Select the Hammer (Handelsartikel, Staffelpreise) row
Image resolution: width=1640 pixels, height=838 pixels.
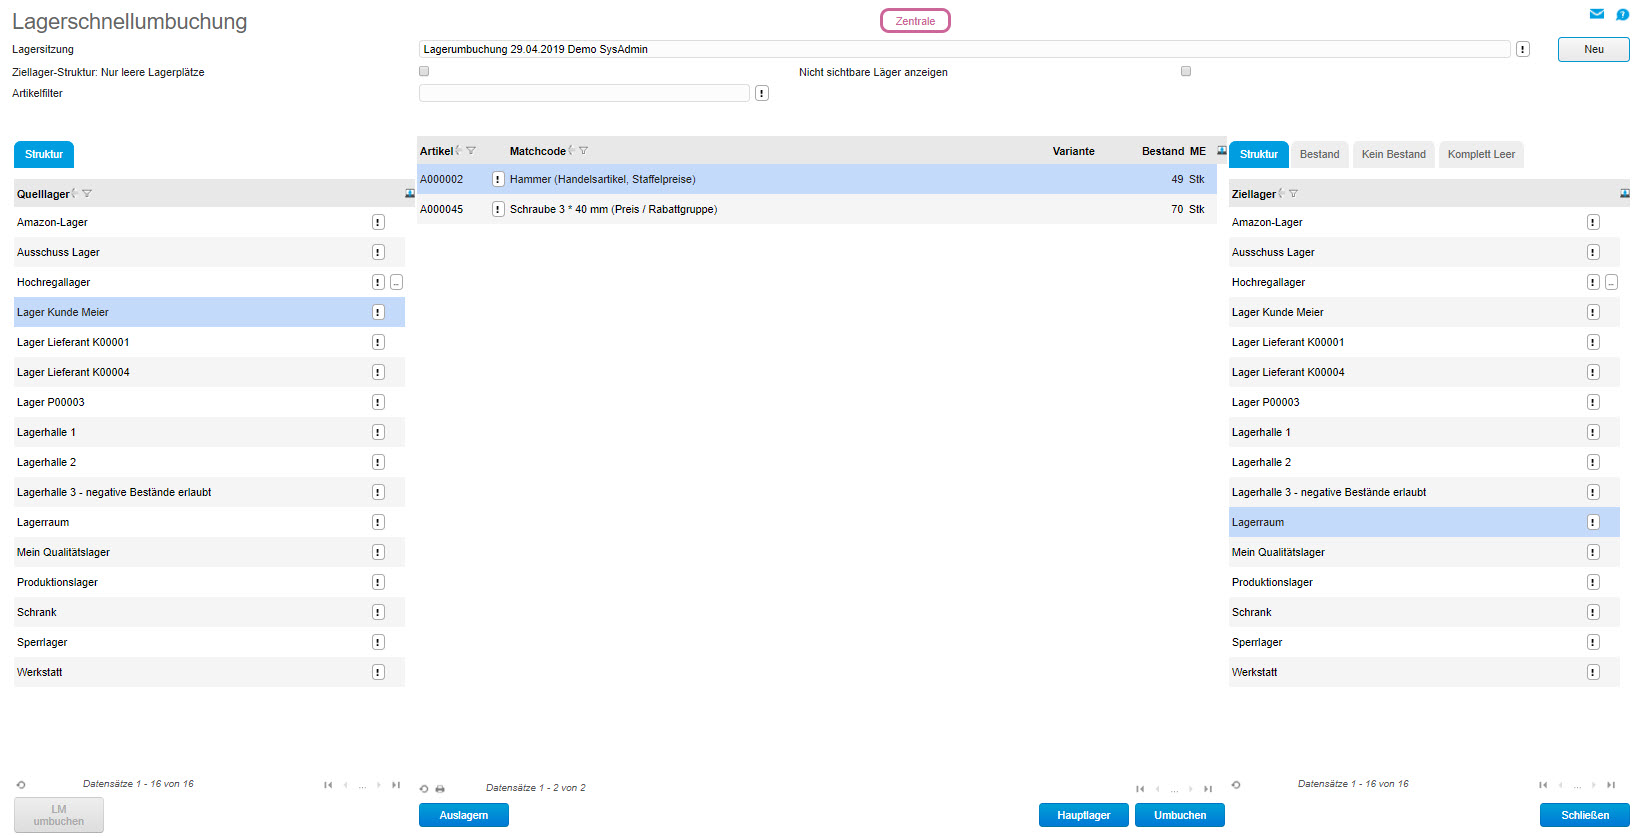(817, 179)
